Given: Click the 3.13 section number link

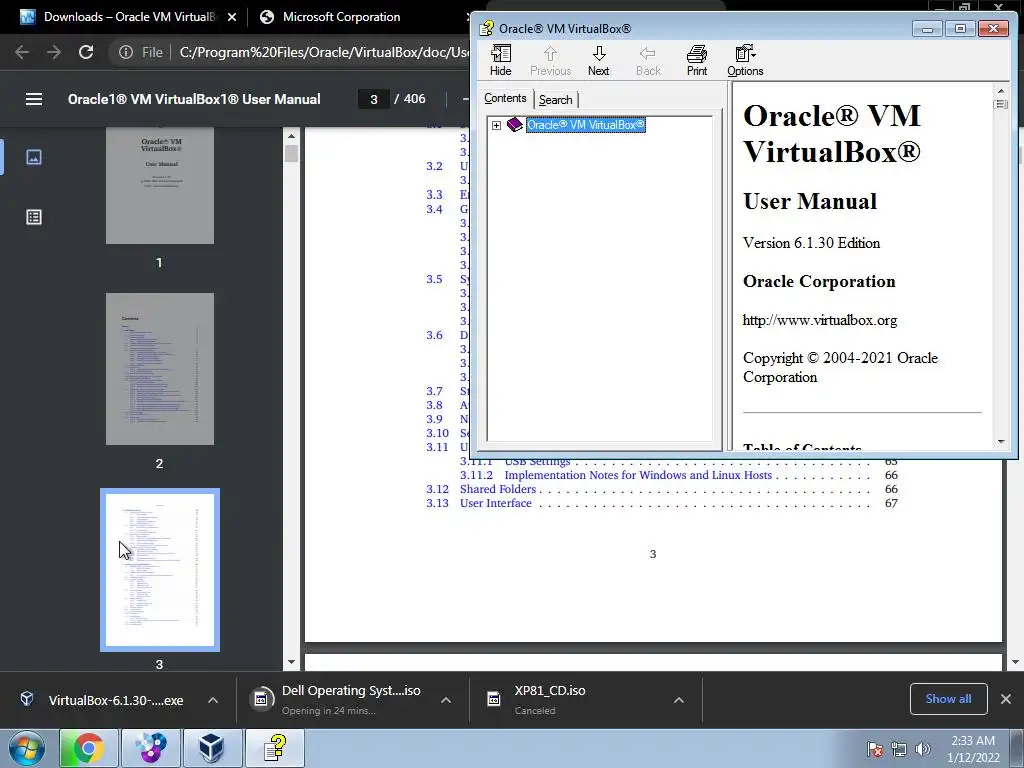Looking at the screenshot, I should 438,504.
